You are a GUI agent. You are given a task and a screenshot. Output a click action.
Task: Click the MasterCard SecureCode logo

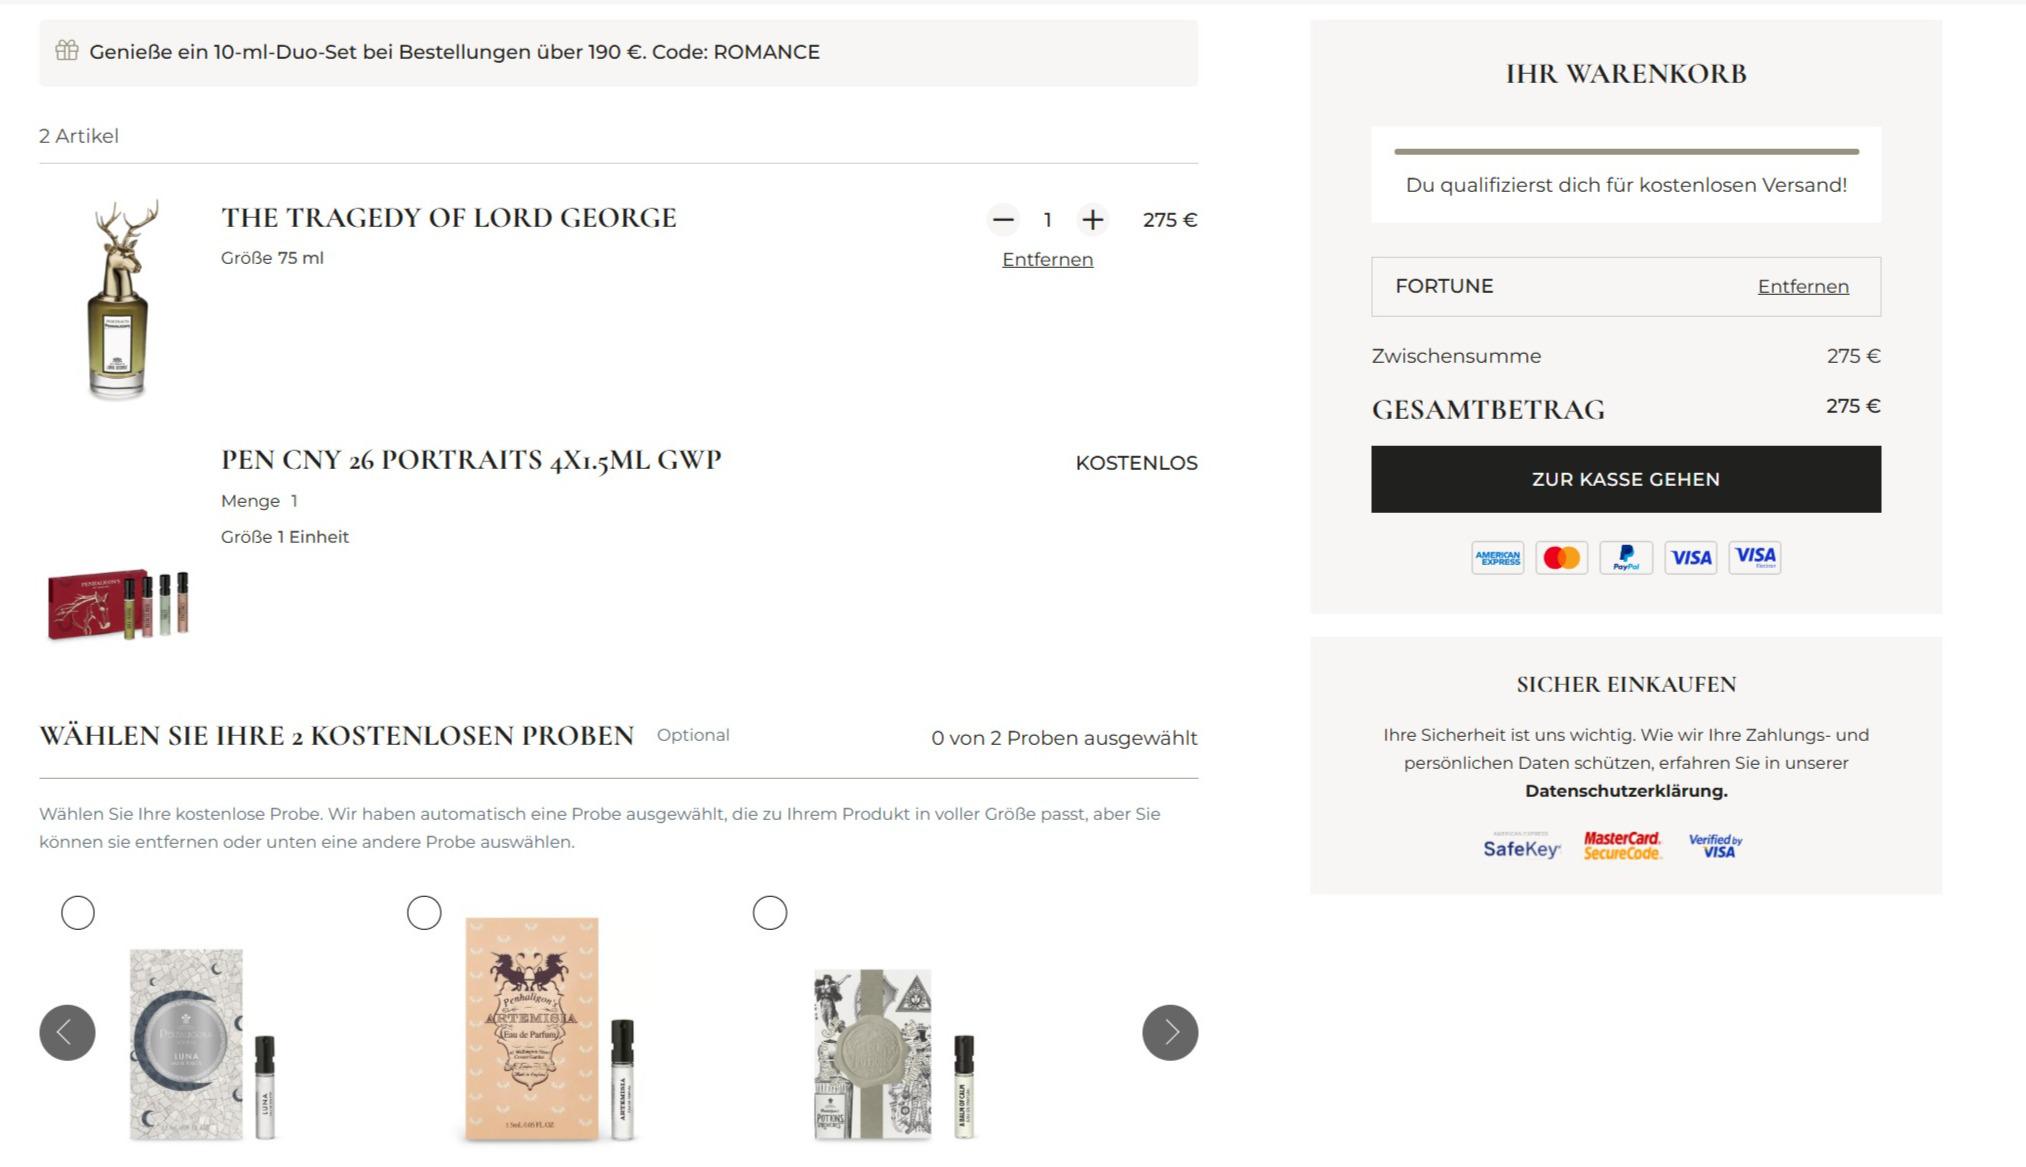pos(1622,846)
